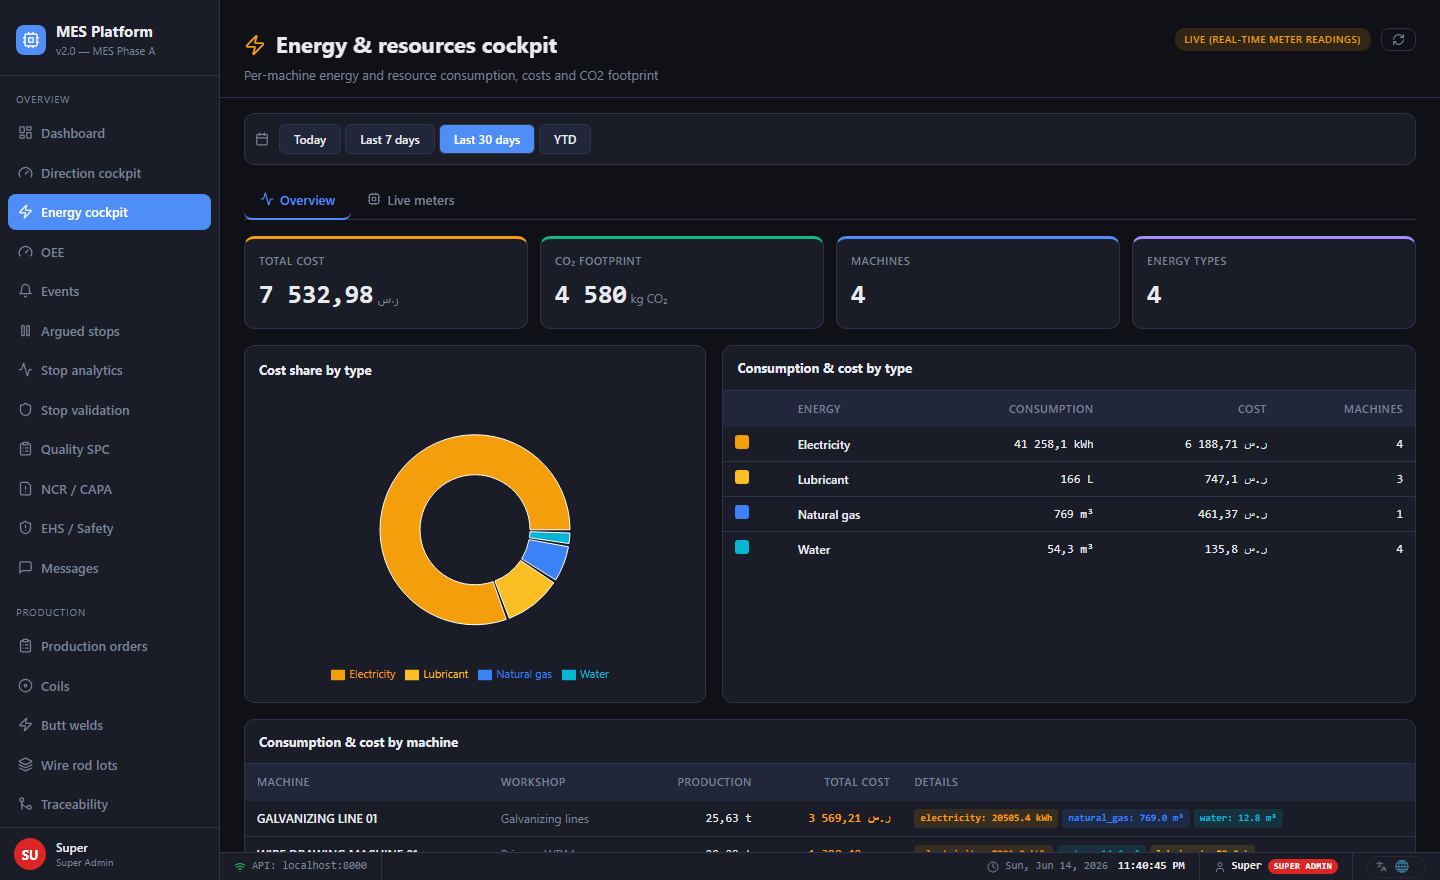
Task: Click the Coils circle icon
Action: (x=25, y=686)
